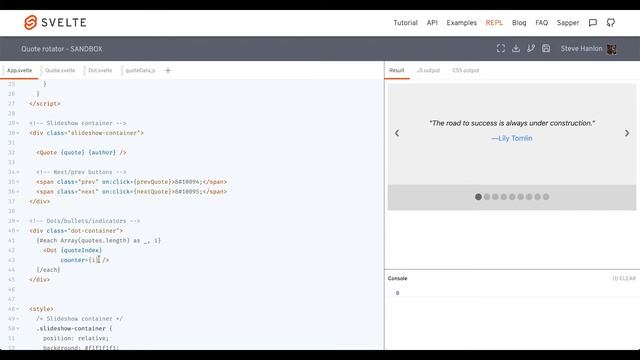Click the 'The road to success' quote text

tap(512, 123)
